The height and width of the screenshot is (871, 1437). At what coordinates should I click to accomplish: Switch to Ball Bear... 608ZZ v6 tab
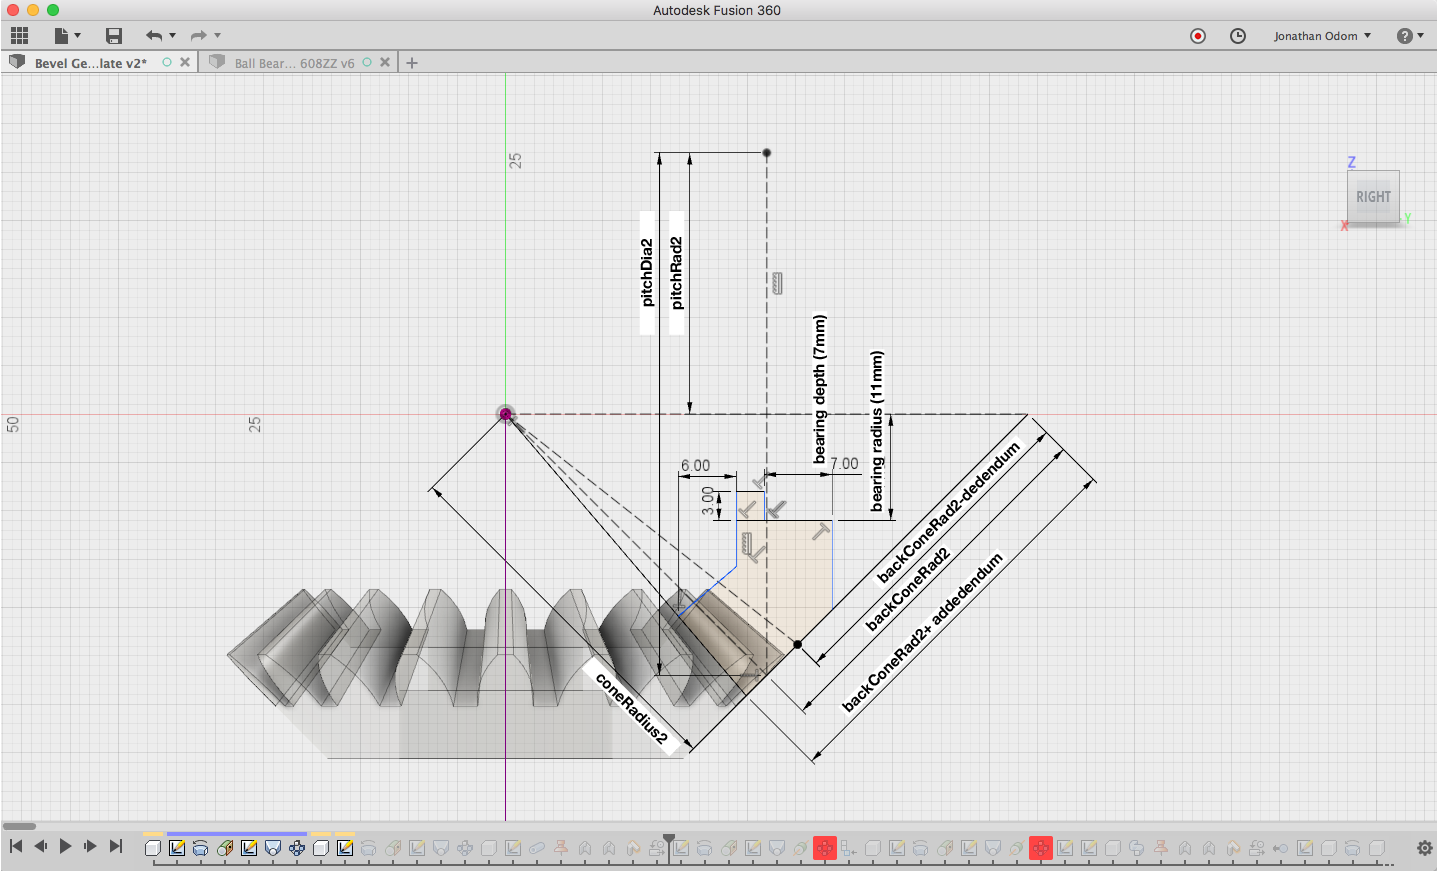point(293,63)
